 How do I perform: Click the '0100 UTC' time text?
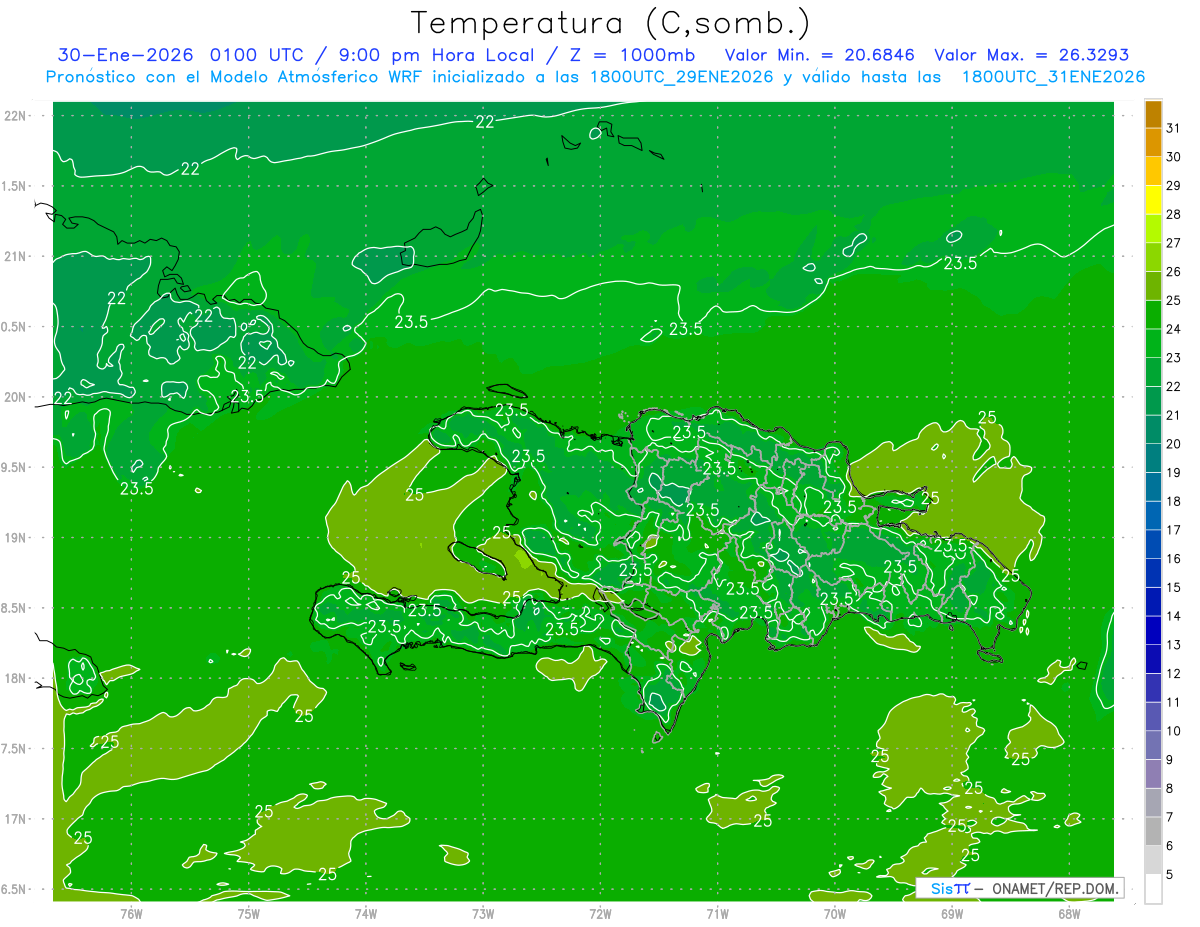point(257,55)
